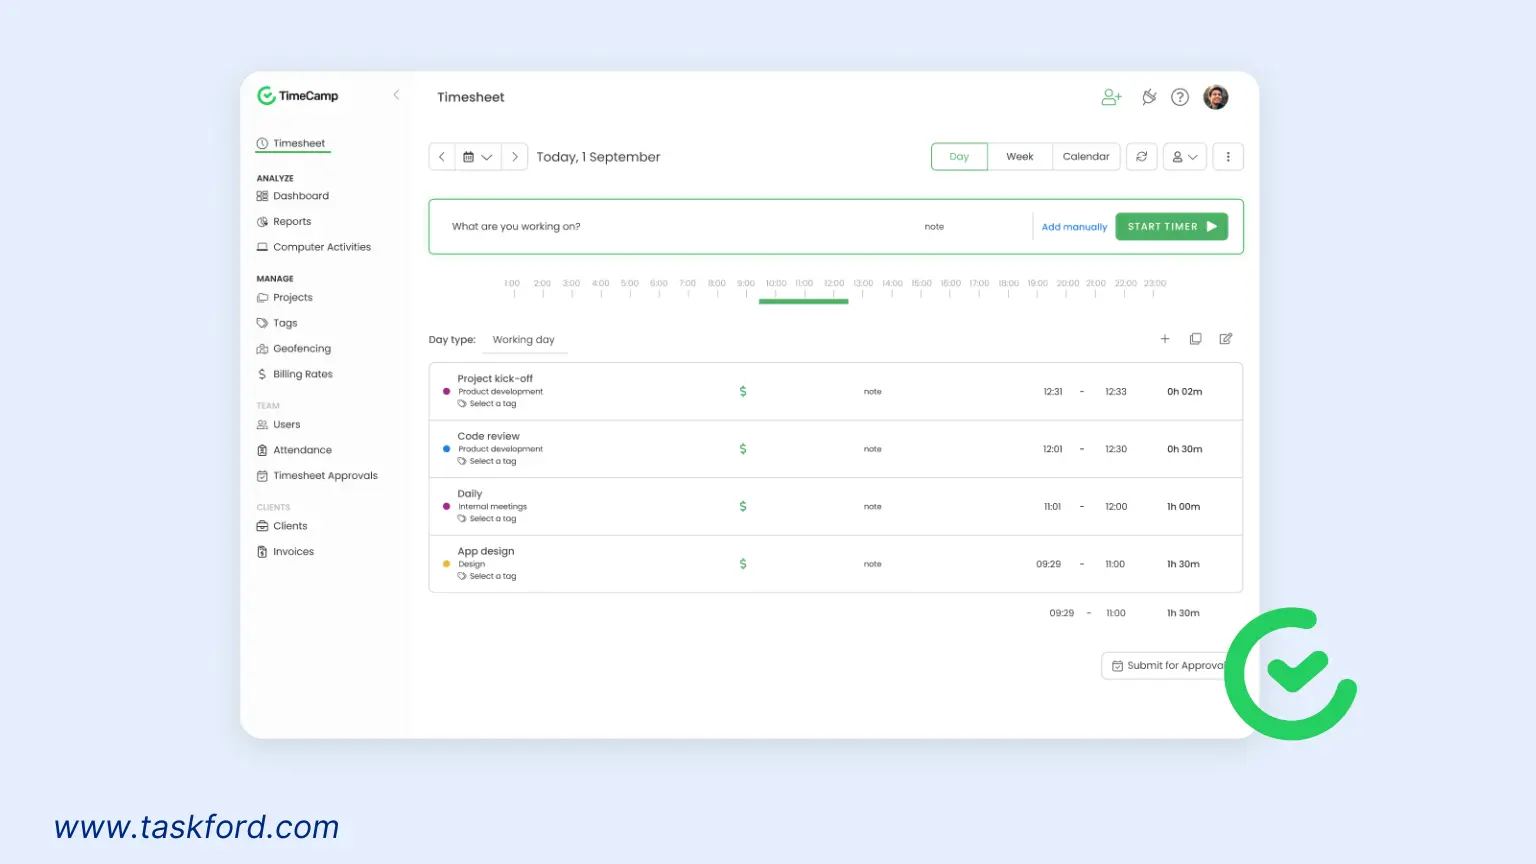This screenshot has height=864, width=1536.
Task: Open Timesheet in the sidebar
Action: pos(292,143)
